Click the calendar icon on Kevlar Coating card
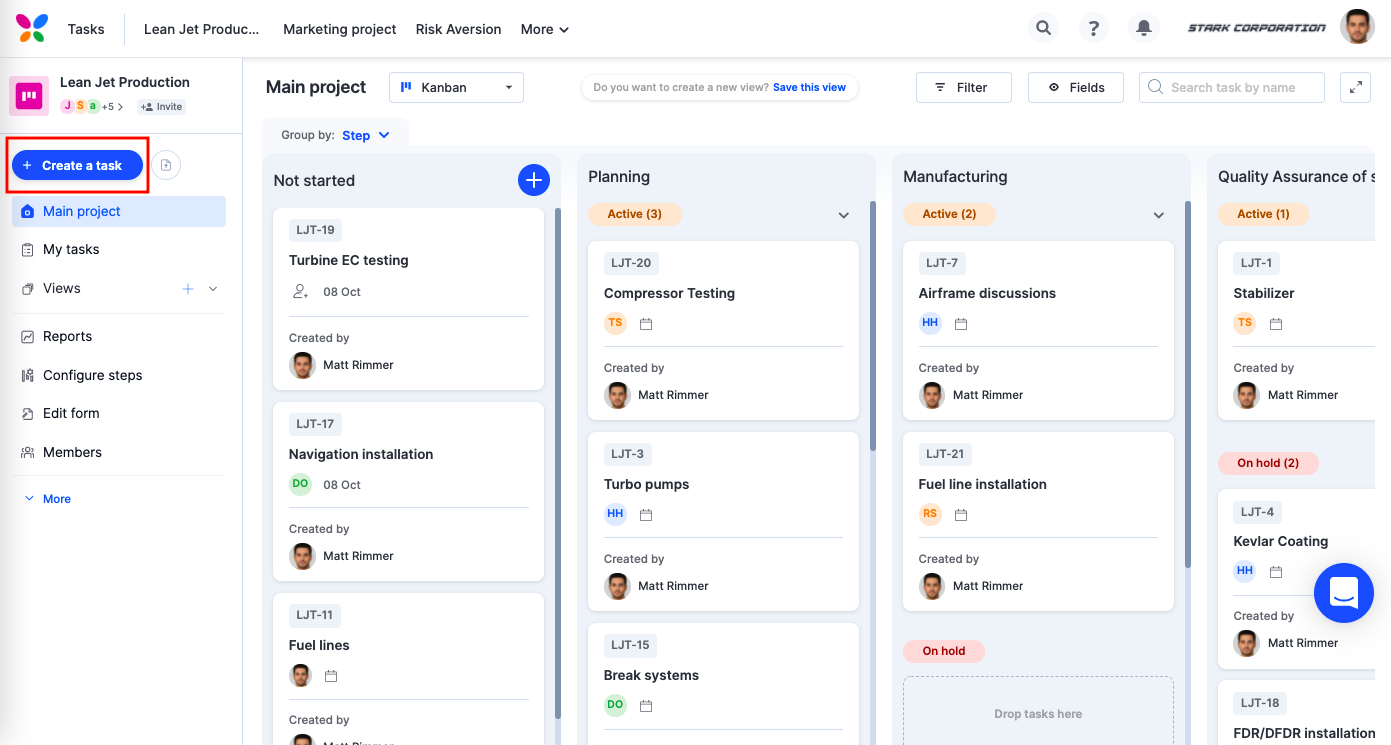1391x745 pixels. pos(1276,572)
